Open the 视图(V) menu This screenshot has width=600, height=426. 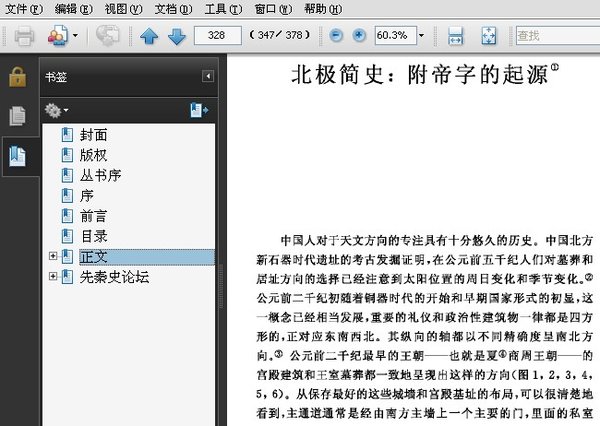pos(123,8)
